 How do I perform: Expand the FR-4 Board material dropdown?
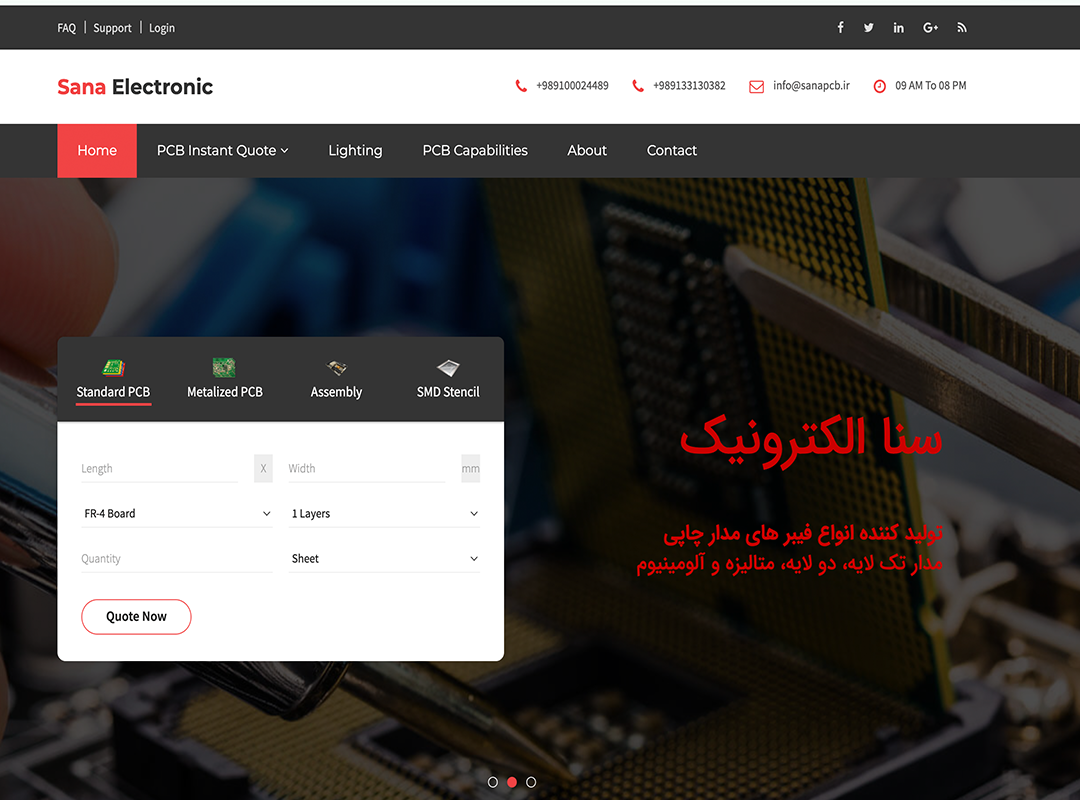click(177, 514)
